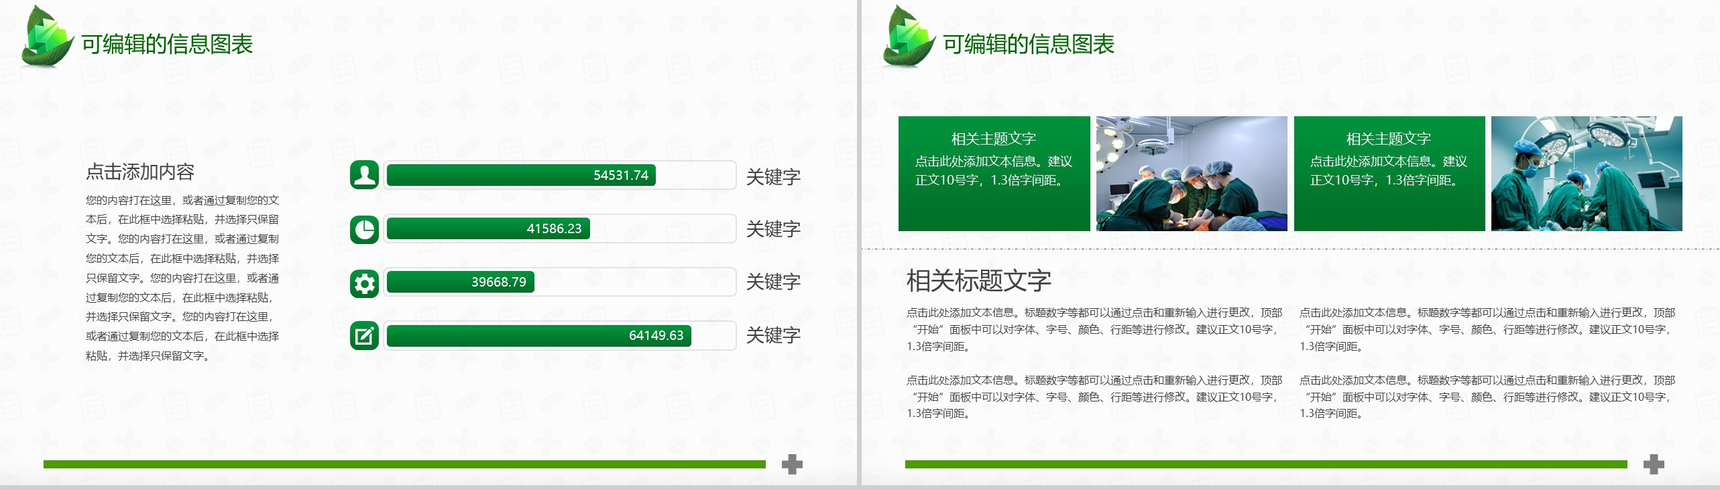Screen dimensions: 1720x490
Task: Select the pie chart clock icon
Action: pos(364,229)
